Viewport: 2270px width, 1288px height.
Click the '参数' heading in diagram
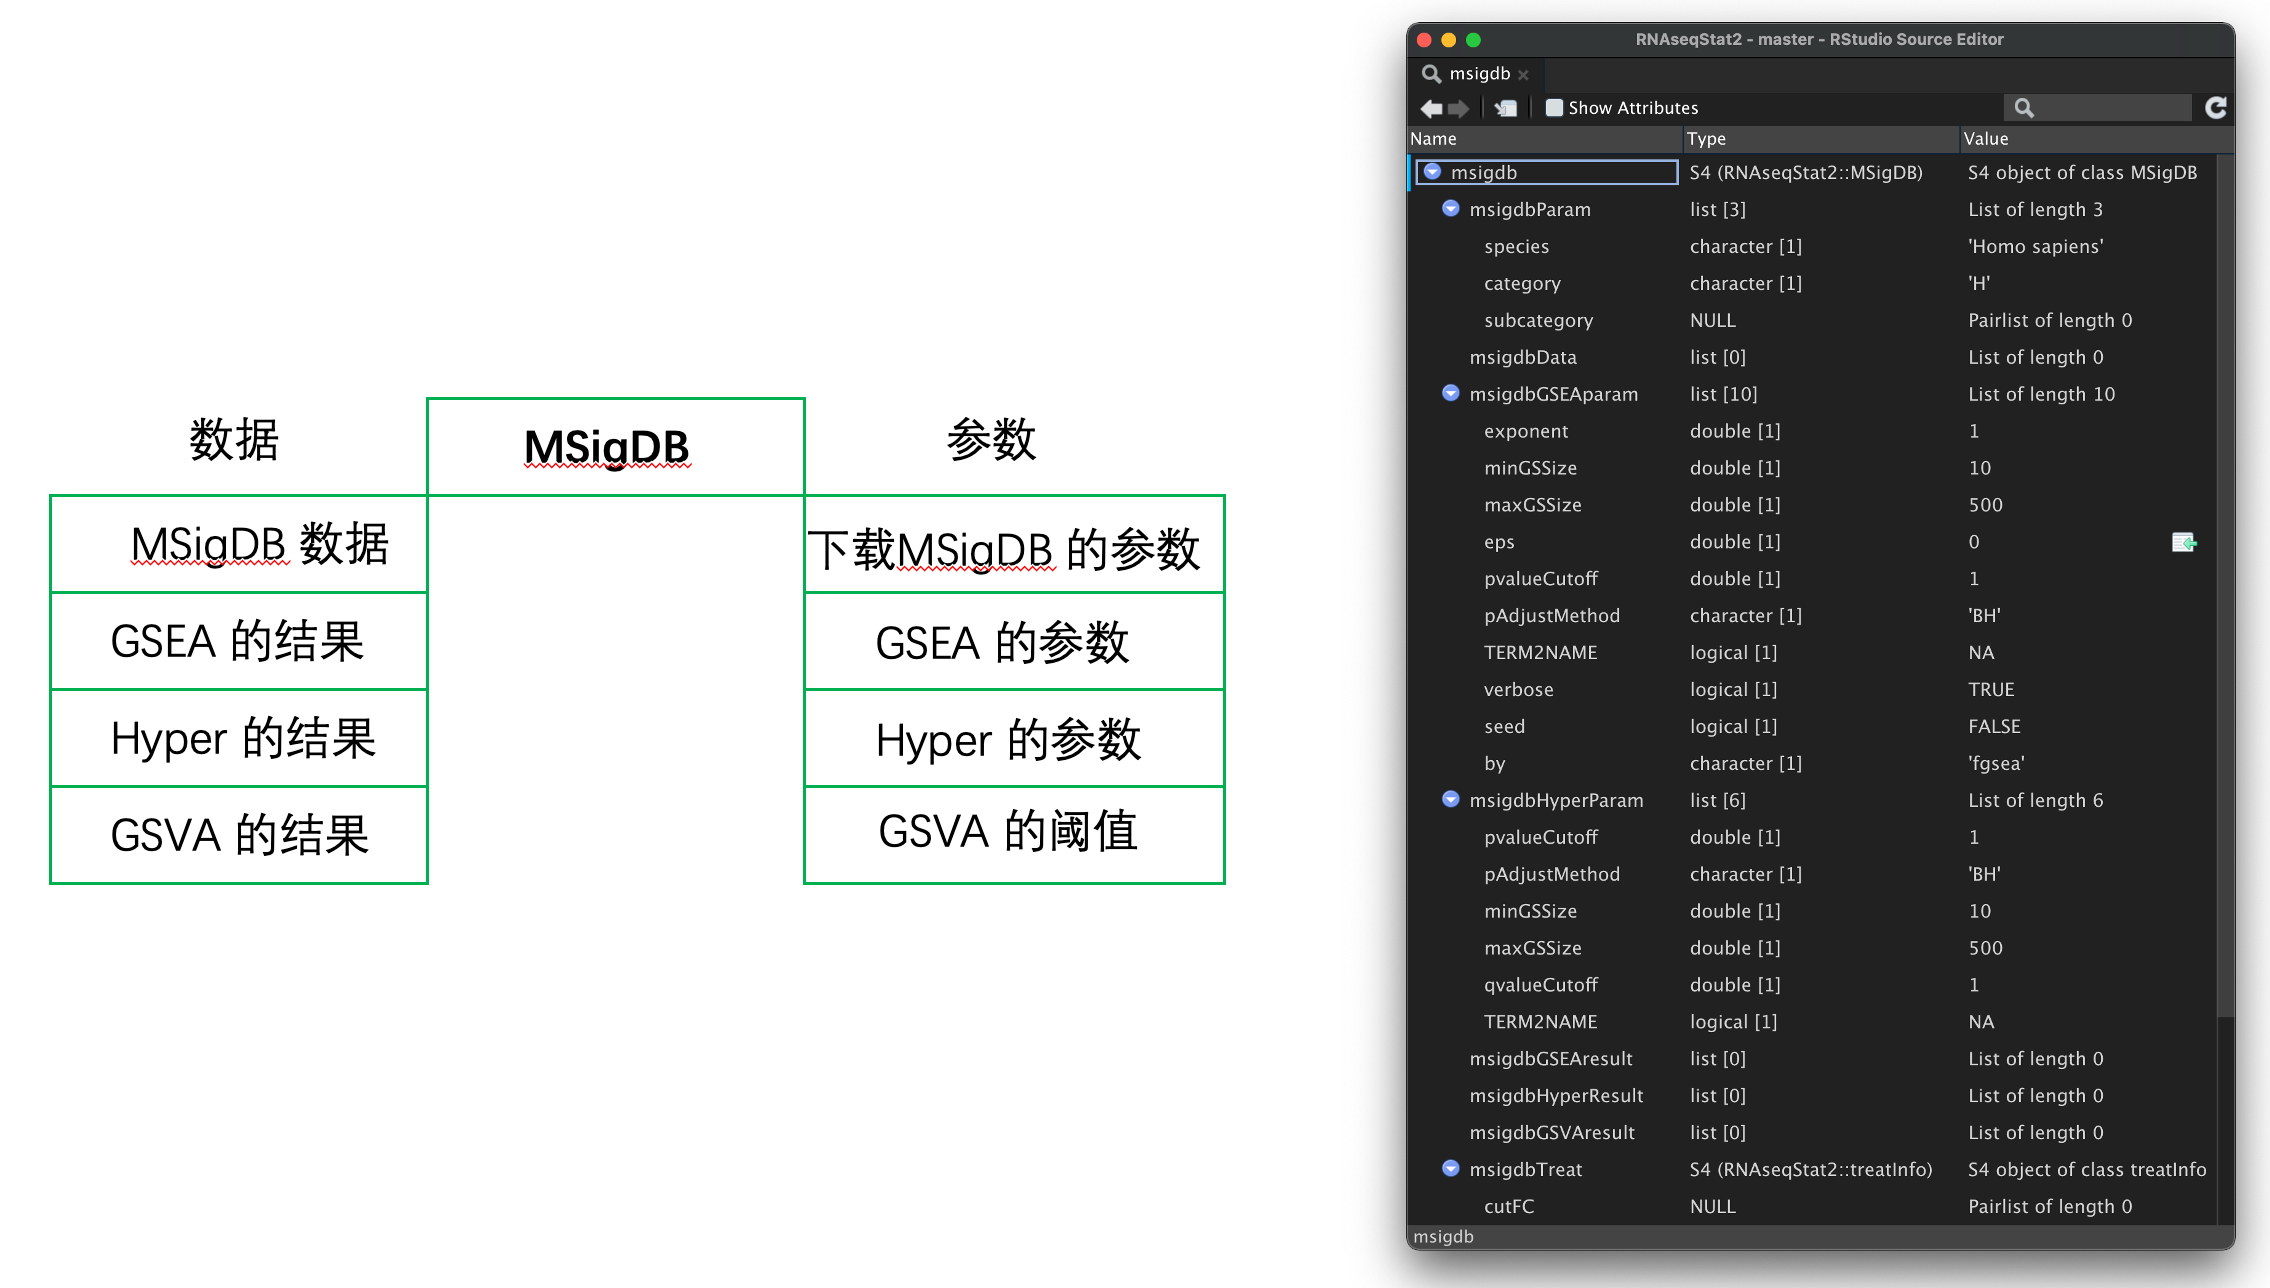tap(991, 440)
